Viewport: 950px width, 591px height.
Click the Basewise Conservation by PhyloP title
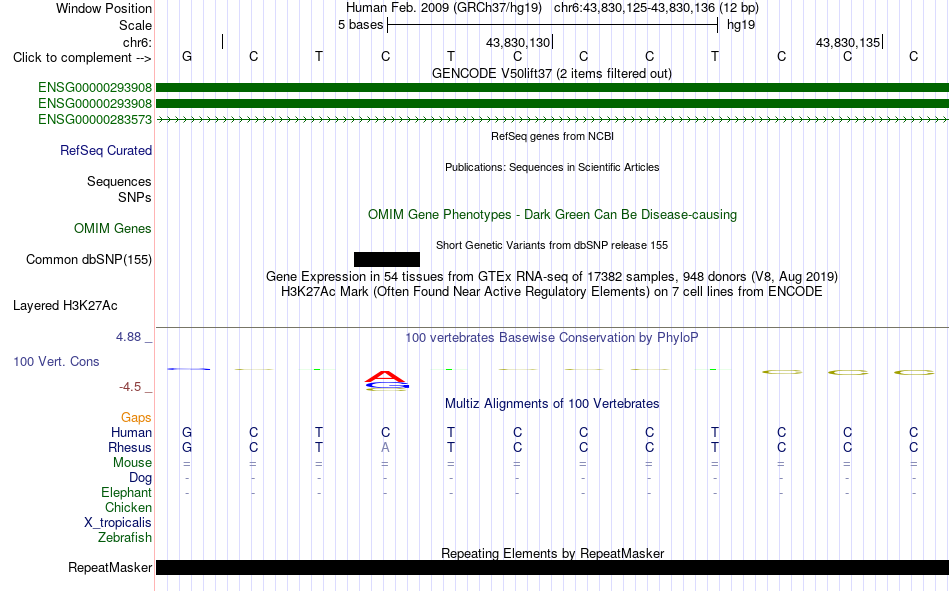coord(552,338)
